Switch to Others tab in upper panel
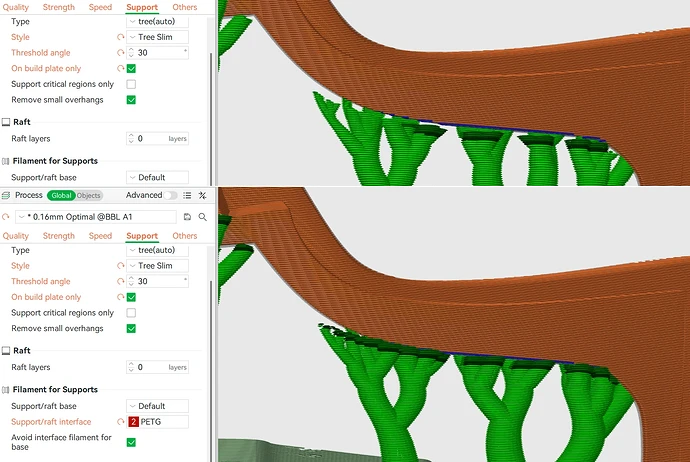The width and height of the screenshot is (690, 462). point(185,7)
